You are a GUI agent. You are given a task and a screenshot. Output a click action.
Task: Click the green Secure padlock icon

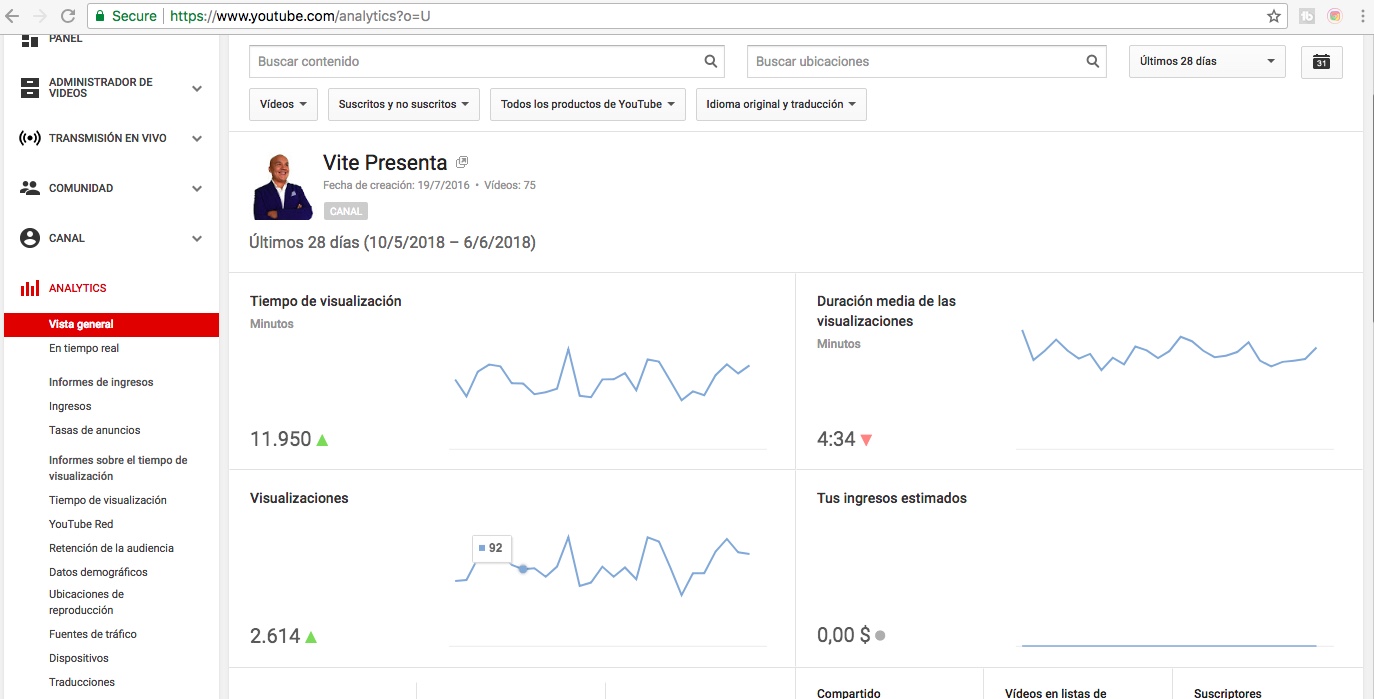click(x=99, y=16)
